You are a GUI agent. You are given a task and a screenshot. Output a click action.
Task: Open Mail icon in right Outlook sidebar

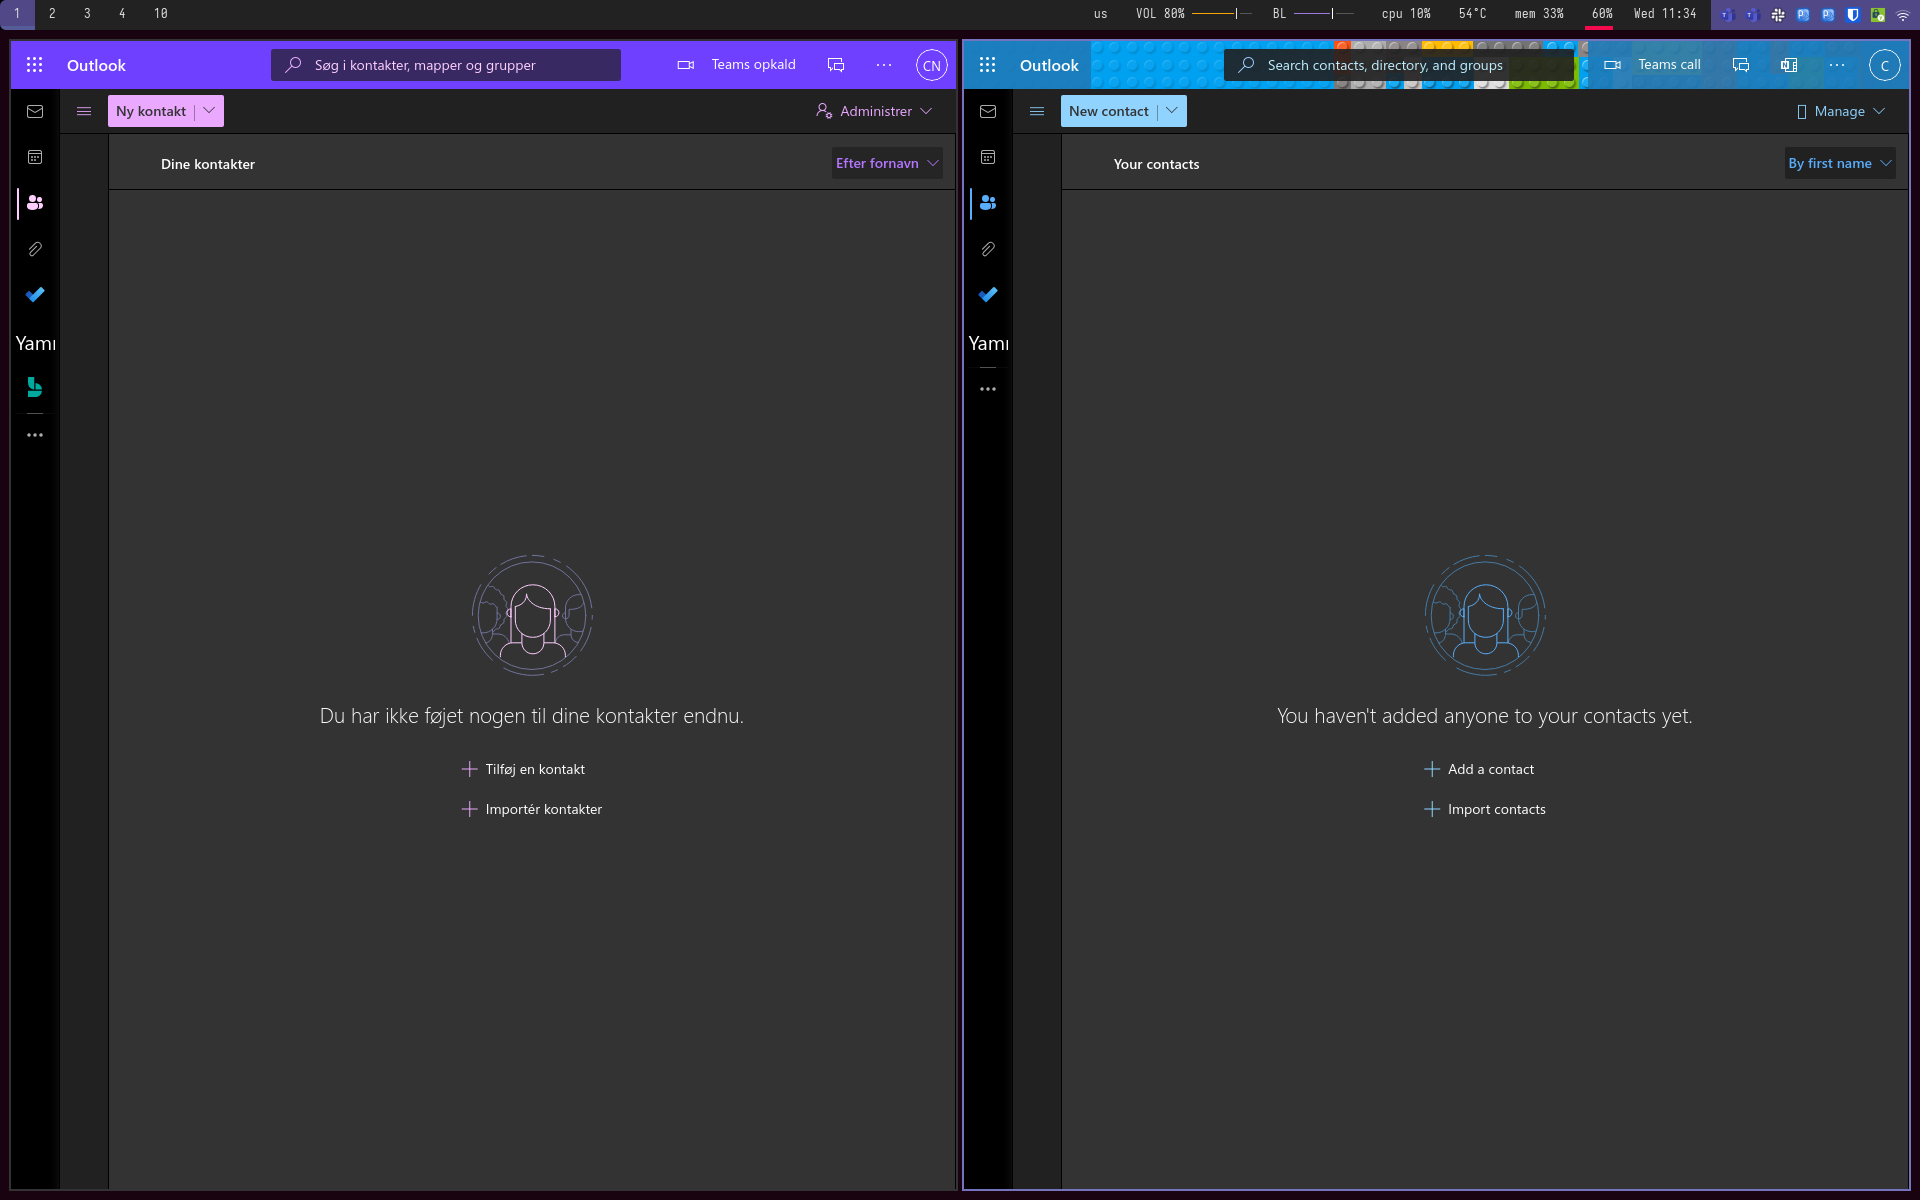click(988, 111)
